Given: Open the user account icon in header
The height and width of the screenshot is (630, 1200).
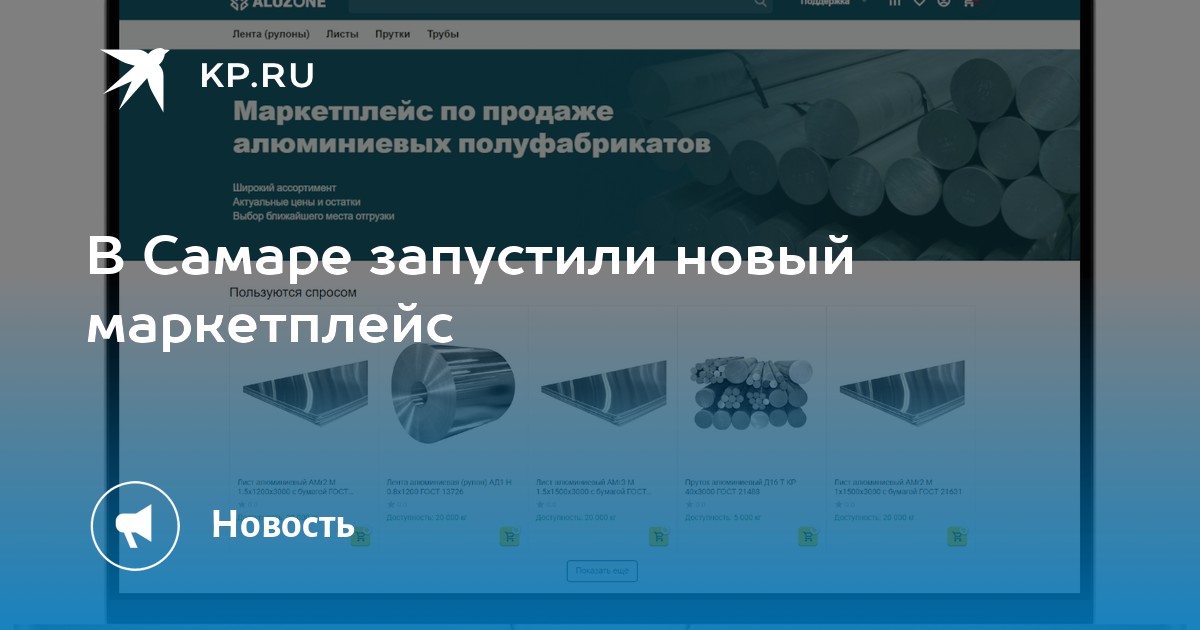Looking at the screenshot, I should (x=943, y=3).
